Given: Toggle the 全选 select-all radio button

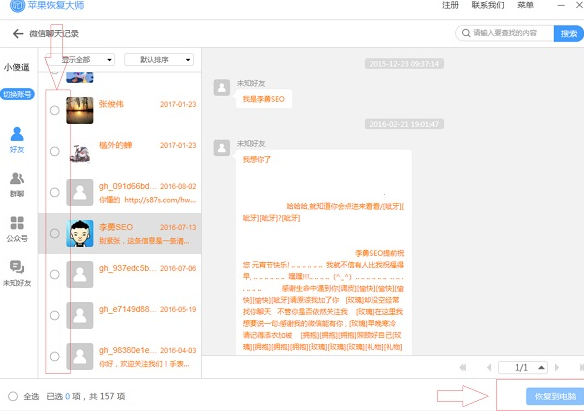Looking at the screenshot, I should point(13,396).
